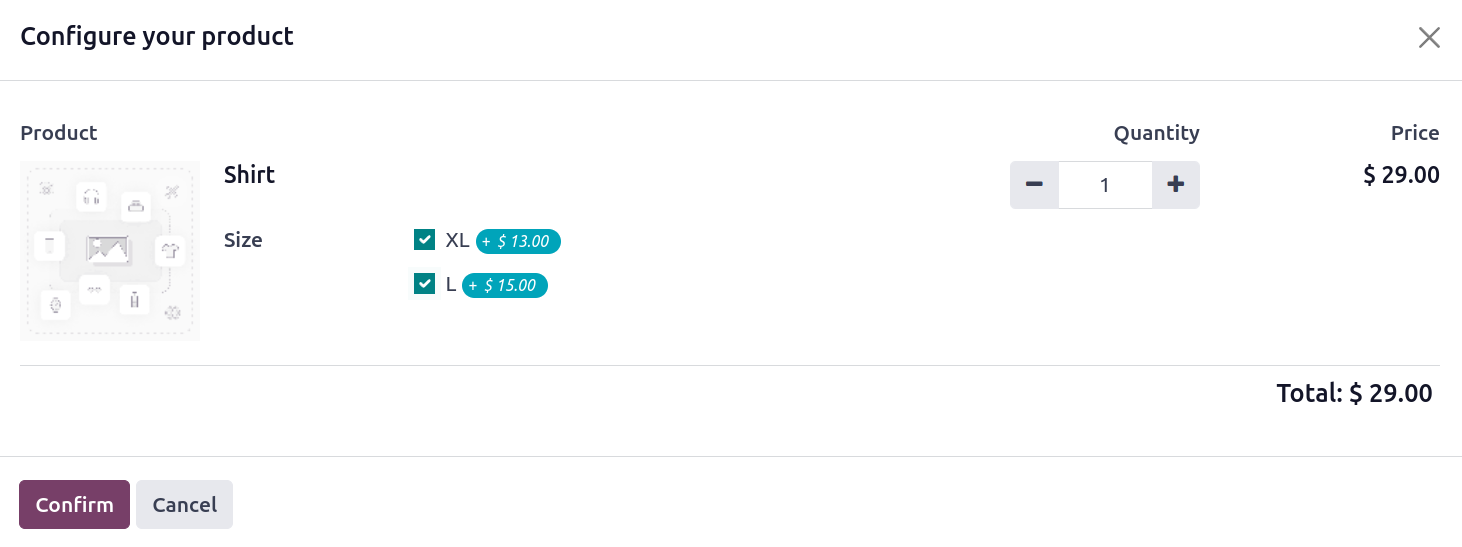Viewport: 1462px width, 547px height.
Task: Increase quantity with the plus icon
Action: (1176, 185)
